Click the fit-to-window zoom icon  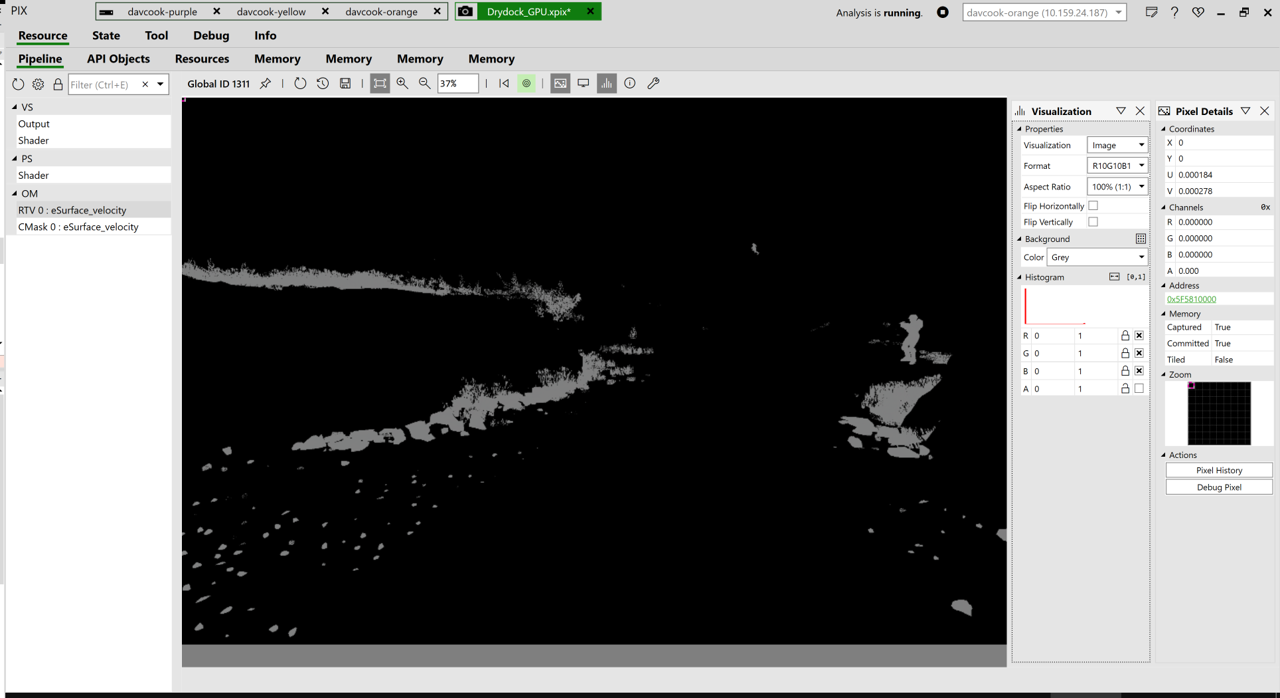click(x=380, y=84)
